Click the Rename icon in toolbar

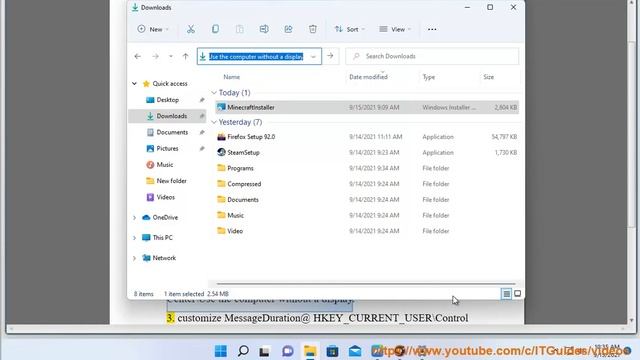[264, 29]
